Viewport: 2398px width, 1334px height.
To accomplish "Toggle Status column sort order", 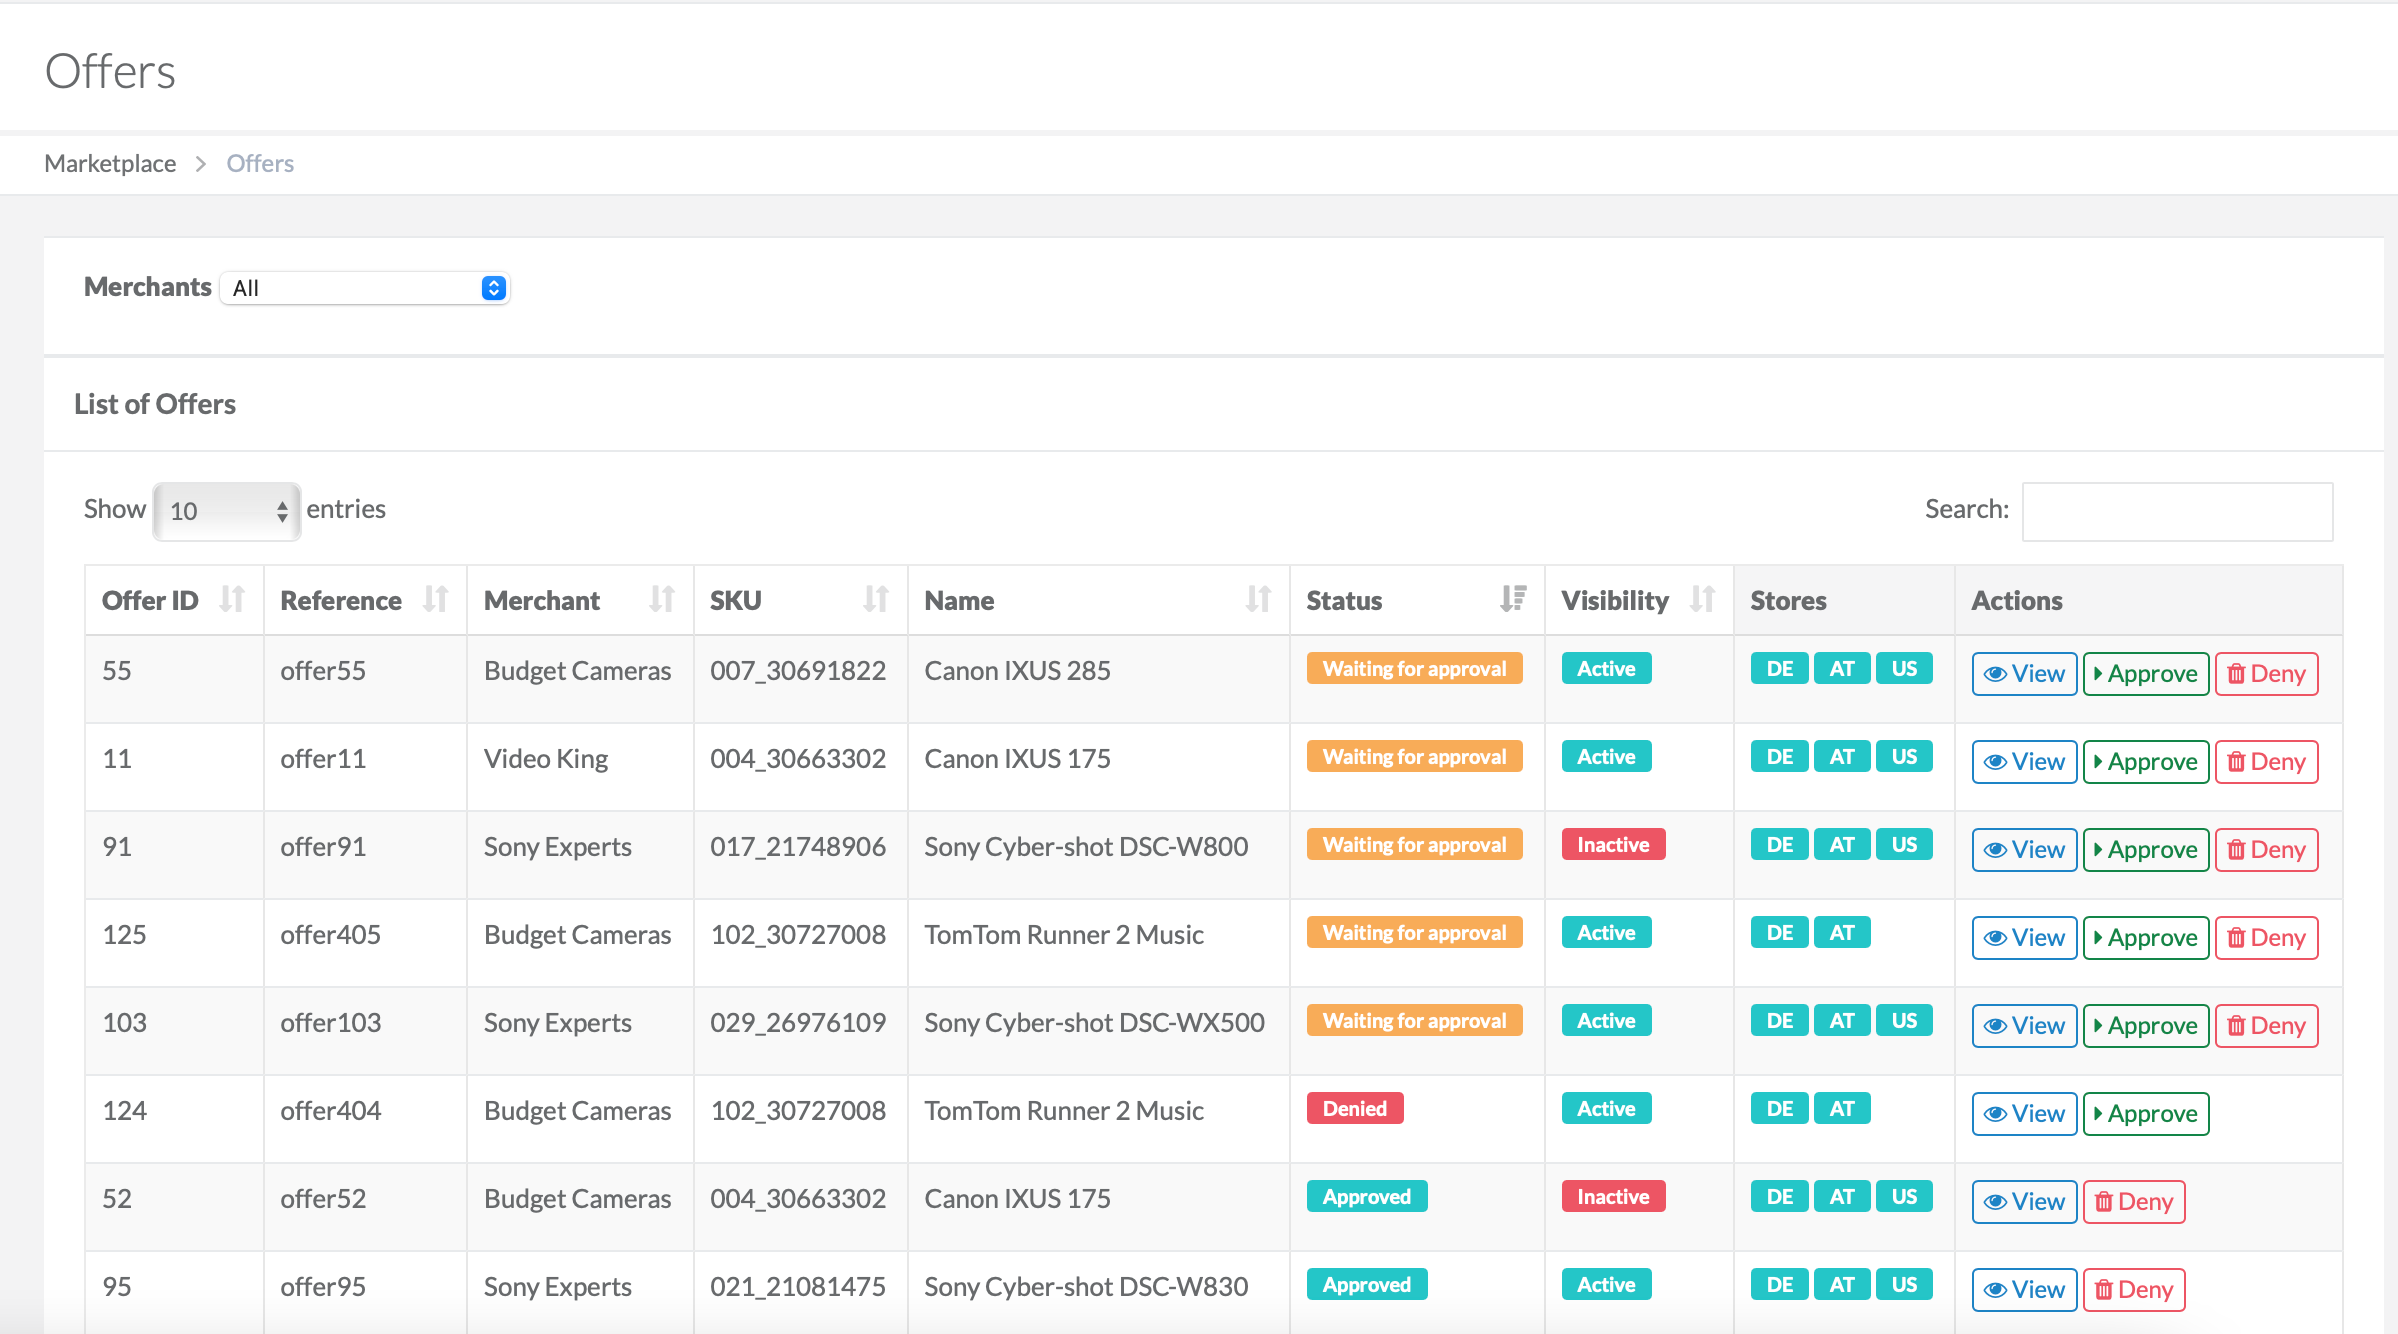I will [x=1417, y=600].
